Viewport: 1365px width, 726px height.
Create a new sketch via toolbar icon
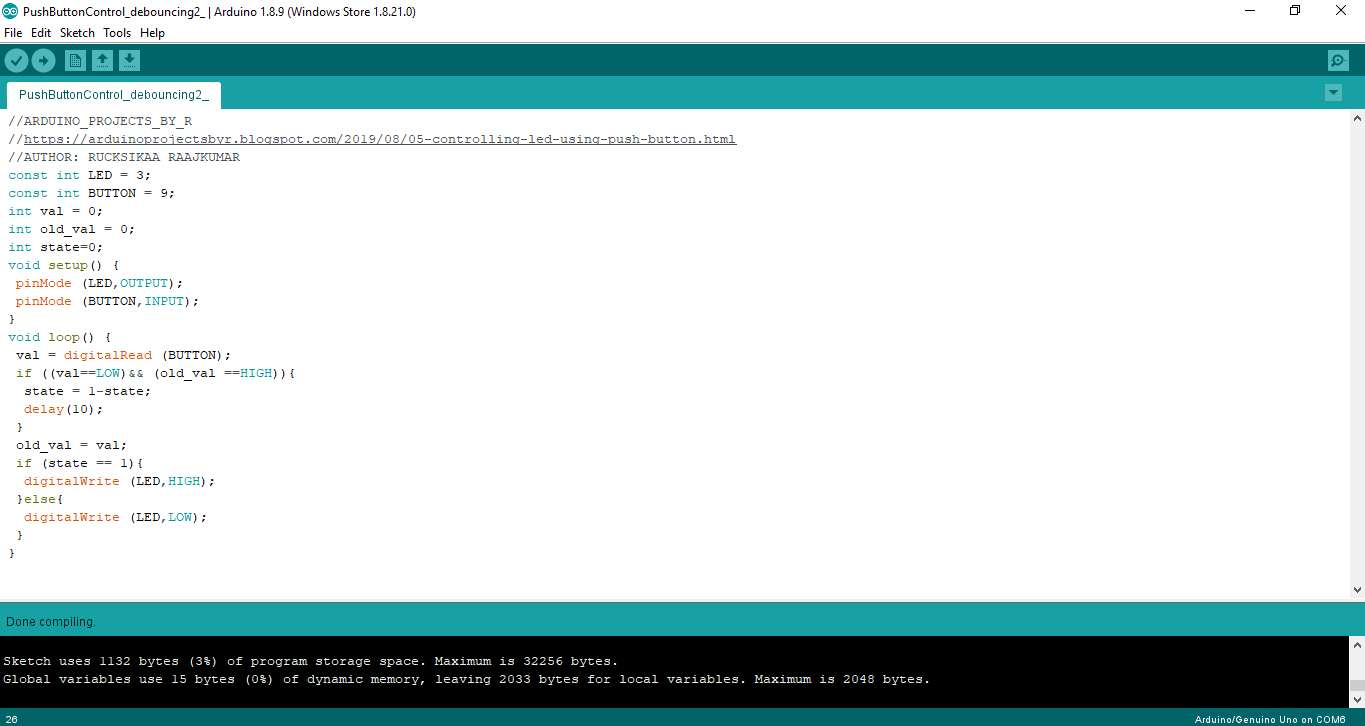[x=75, y=60]
